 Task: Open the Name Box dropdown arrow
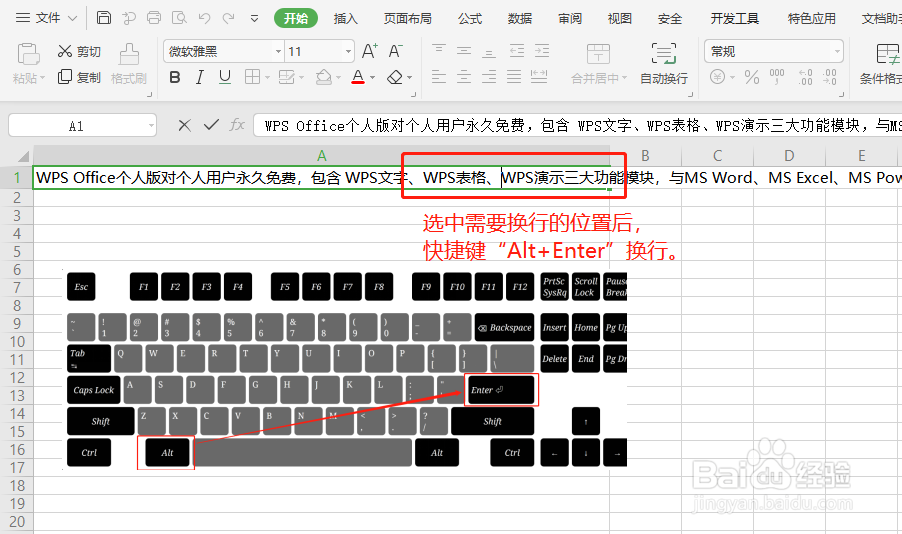pos(151,125)
